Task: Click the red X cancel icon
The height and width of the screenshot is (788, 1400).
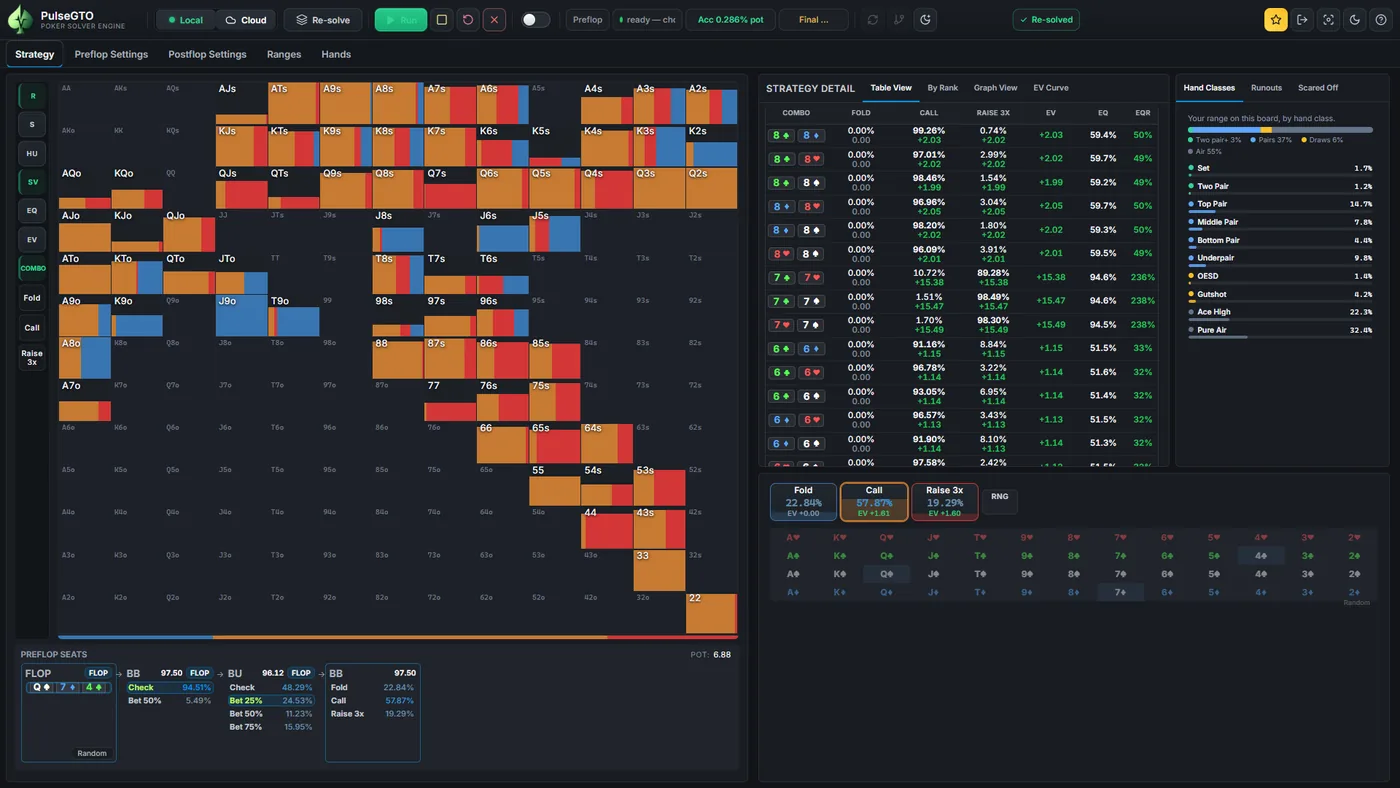Action: coord(494,20)
